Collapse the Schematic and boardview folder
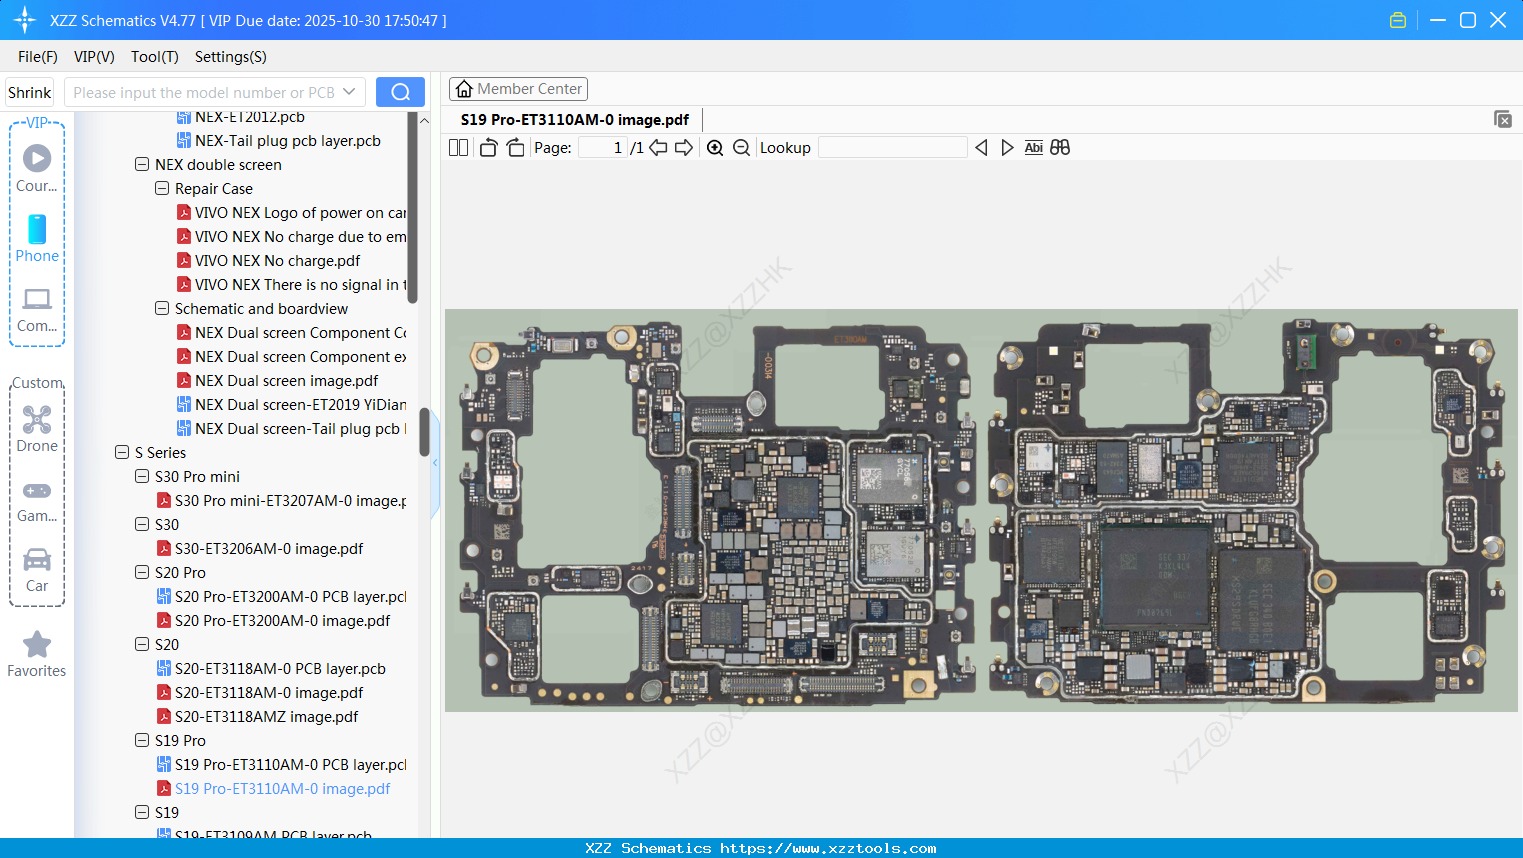 [162, 309]
